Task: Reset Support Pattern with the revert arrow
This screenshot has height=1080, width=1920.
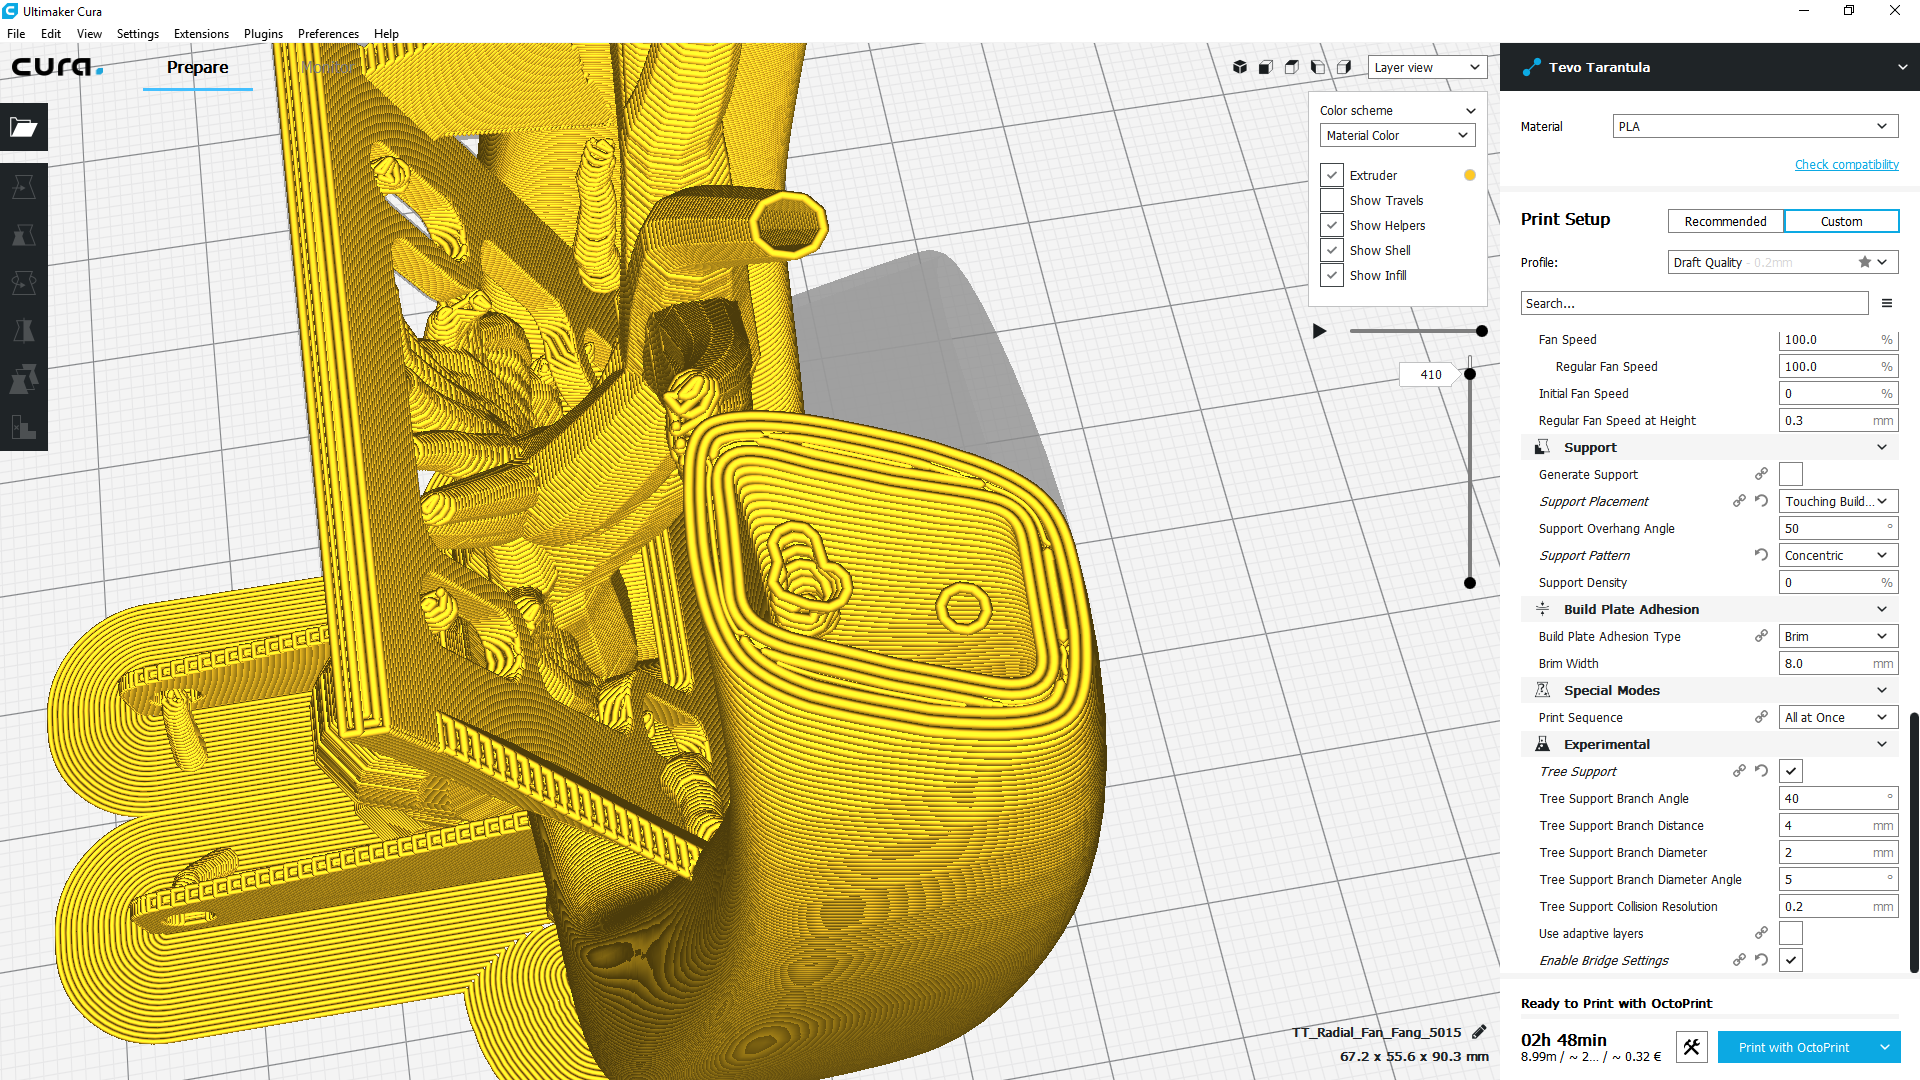Action: pyautogui.click(x=1761, y=555)
